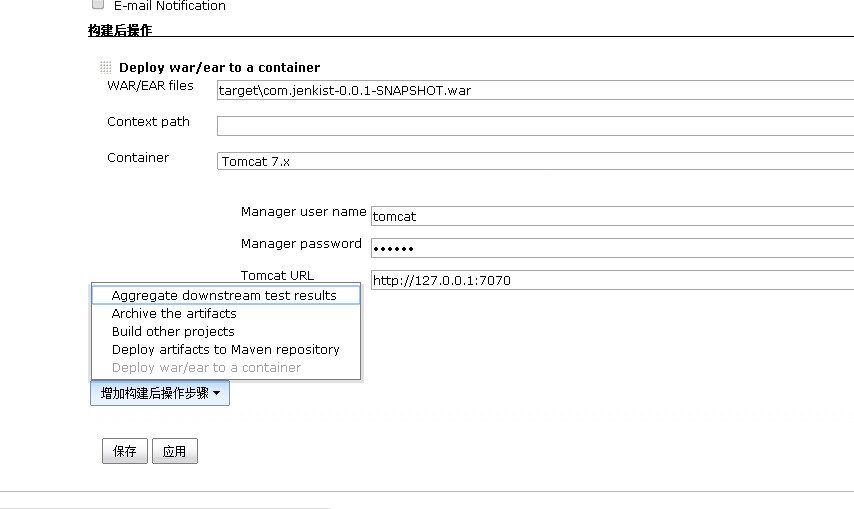This screenshot has height=509, width=854.
Task: Click the 'Context path' label
Action: [148, 121]
